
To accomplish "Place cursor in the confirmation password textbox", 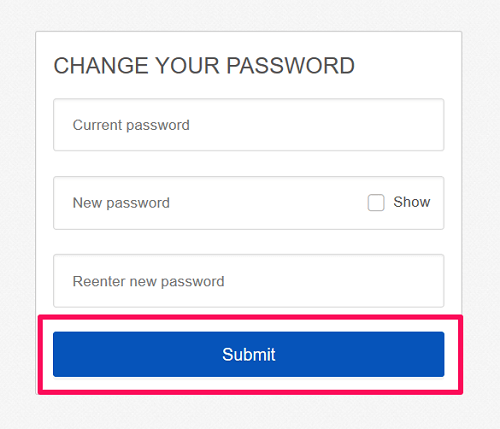I will (249, 281).
